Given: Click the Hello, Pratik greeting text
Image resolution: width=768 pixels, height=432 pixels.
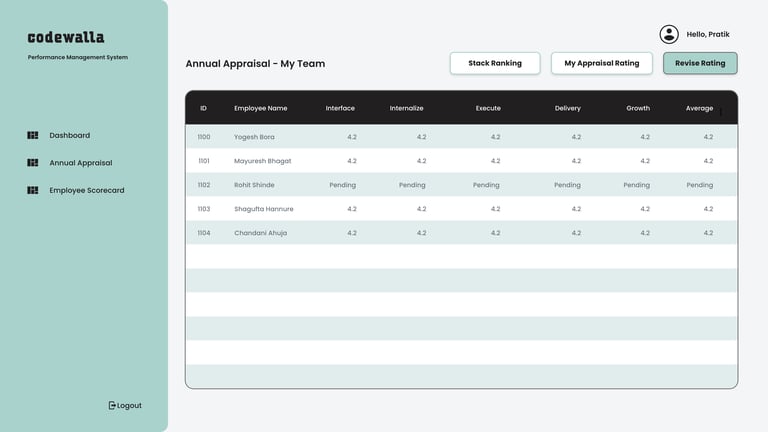Looking at the screenshot, I should (x=708, y=34).
